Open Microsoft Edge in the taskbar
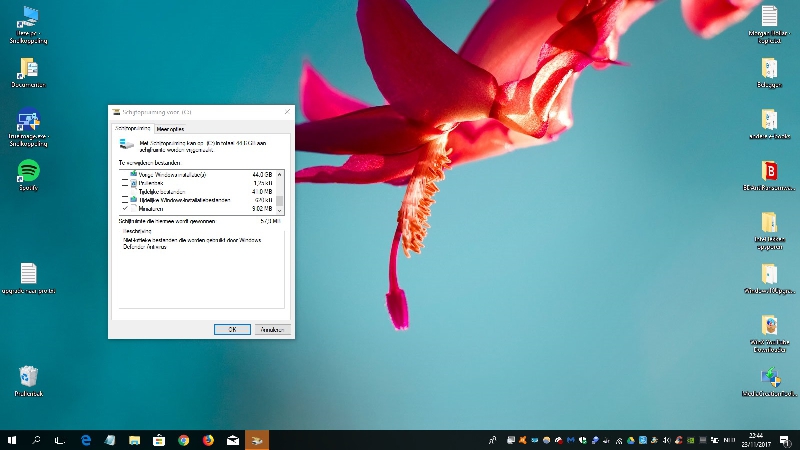 point(87,440)
